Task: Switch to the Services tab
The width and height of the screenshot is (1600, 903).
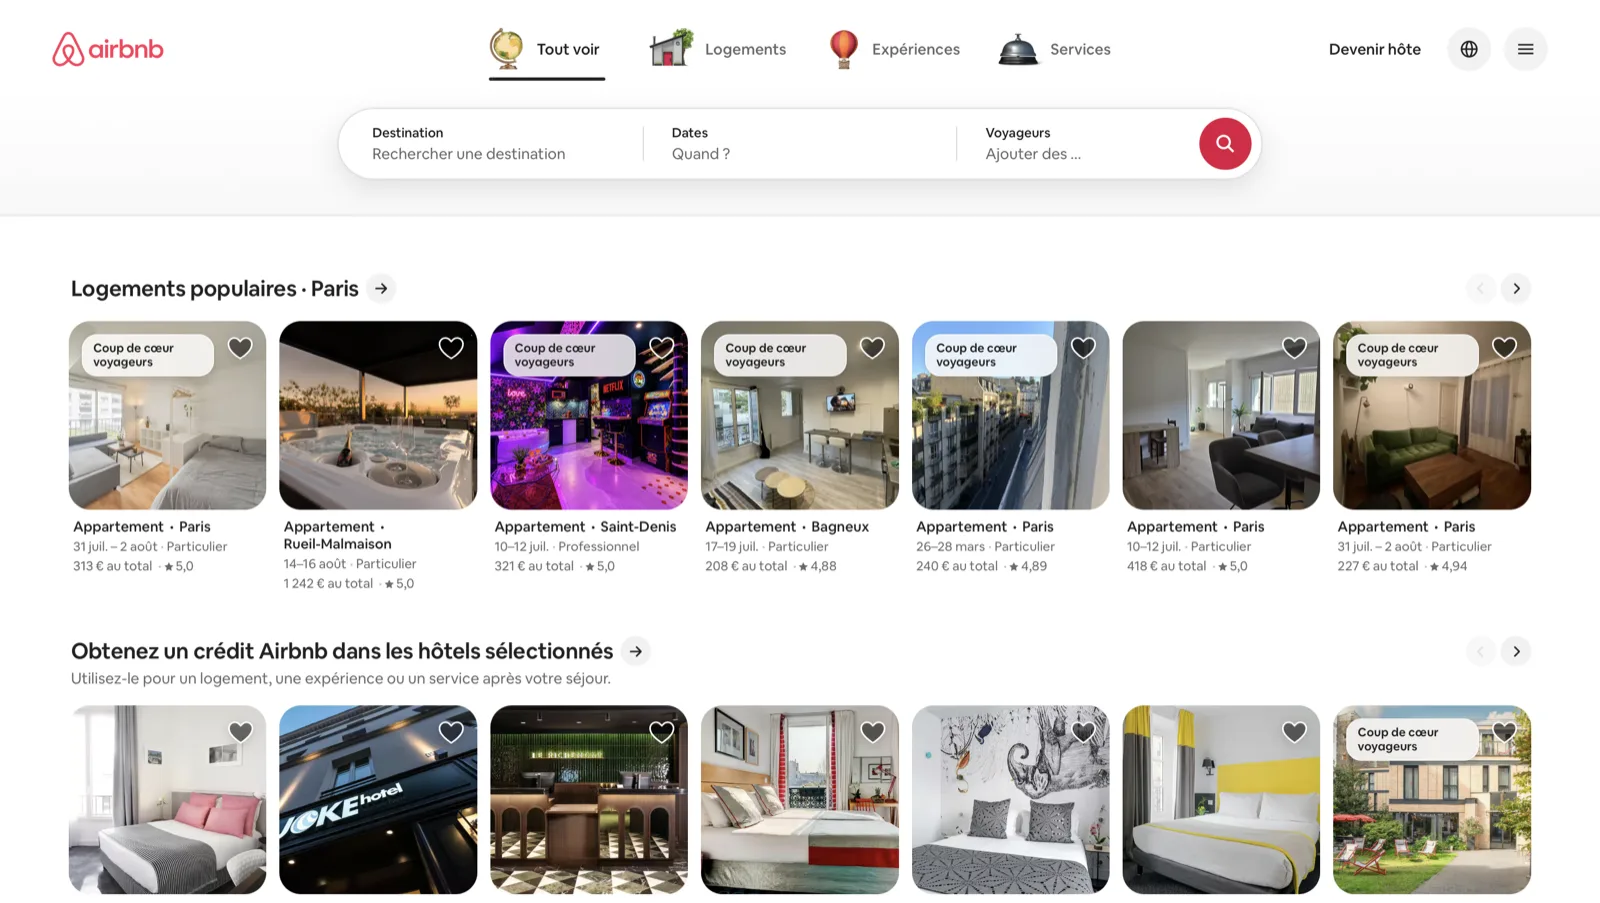Action: click(1054, 49)
